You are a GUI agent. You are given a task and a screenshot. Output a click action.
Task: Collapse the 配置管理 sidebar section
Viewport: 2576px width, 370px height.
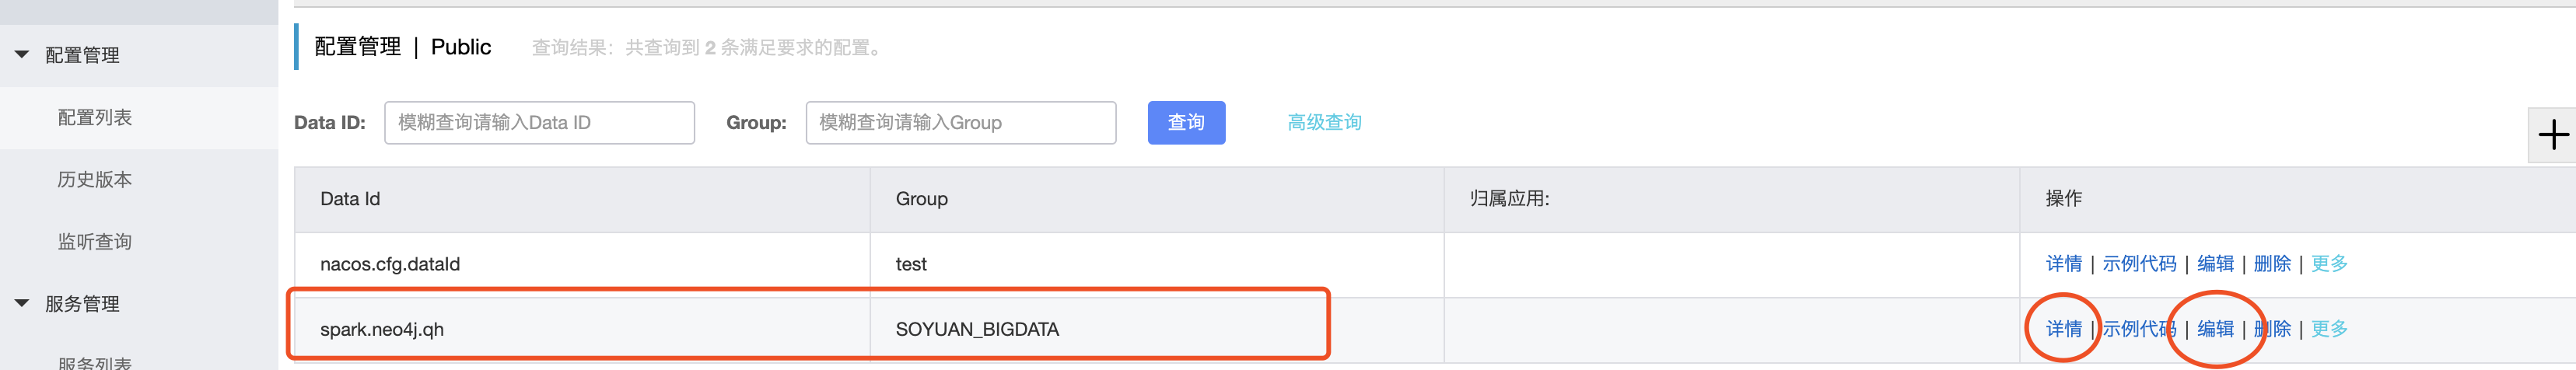coord(23,55)
